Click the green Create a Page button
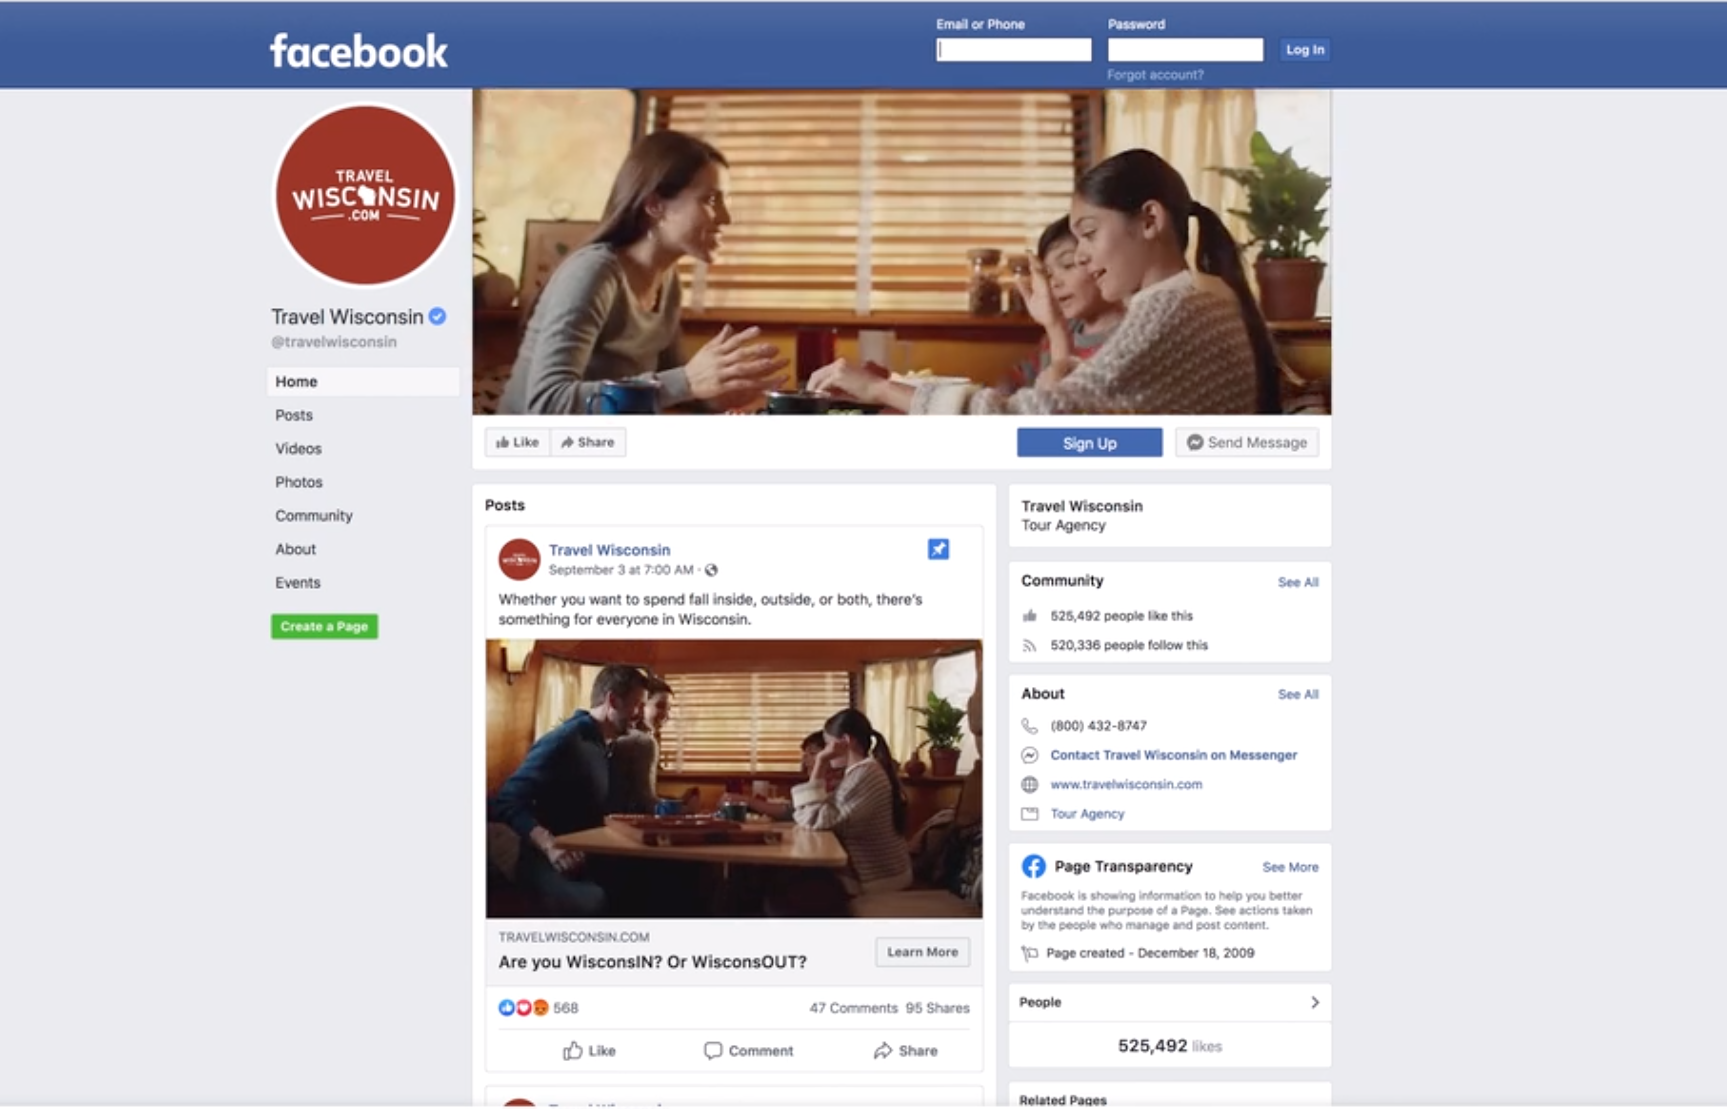The width and height of the screenshot is (1727, 1109). pyautogui.click(x=324, y=627)
